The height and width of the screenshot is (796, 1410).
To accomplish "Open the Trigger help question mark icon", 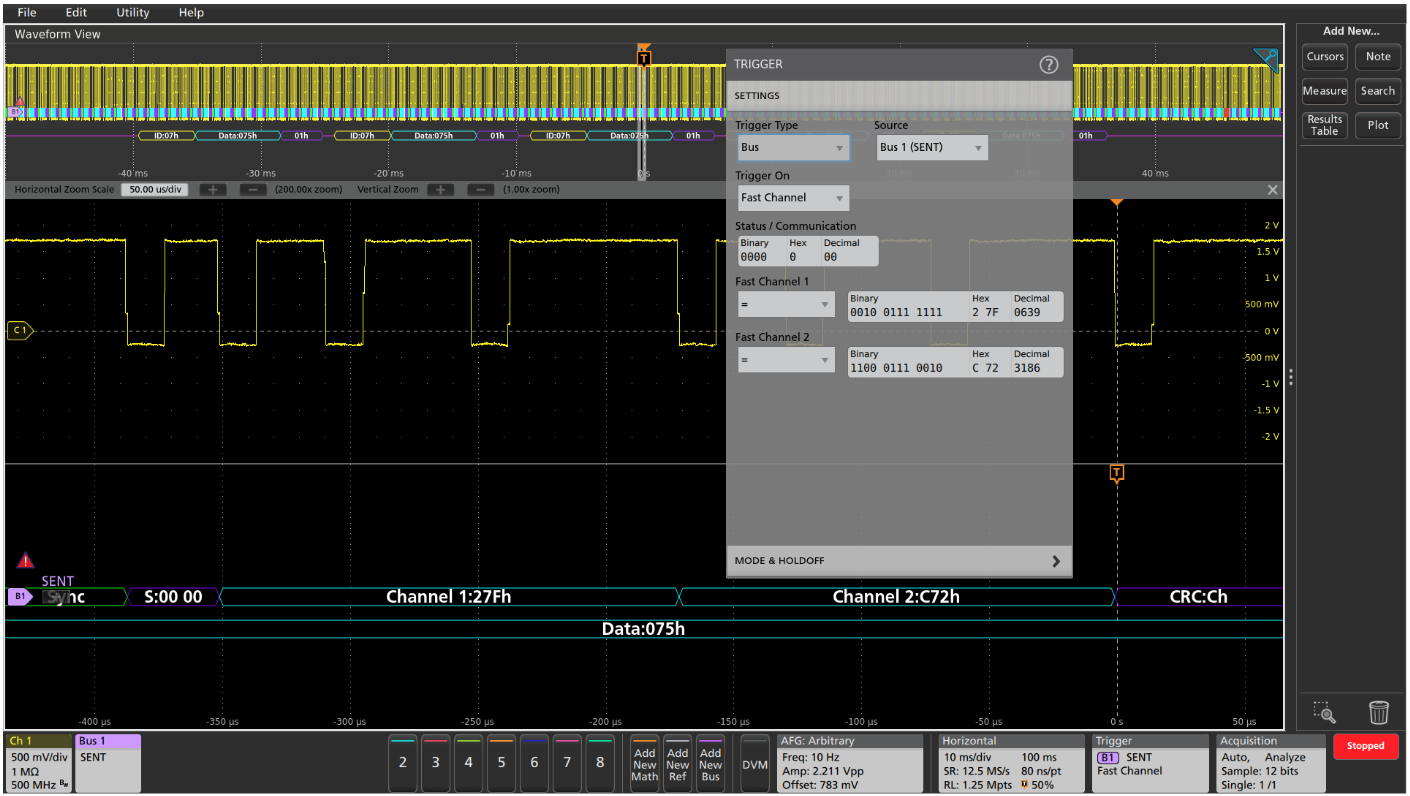I will [x=1048, y=64].
